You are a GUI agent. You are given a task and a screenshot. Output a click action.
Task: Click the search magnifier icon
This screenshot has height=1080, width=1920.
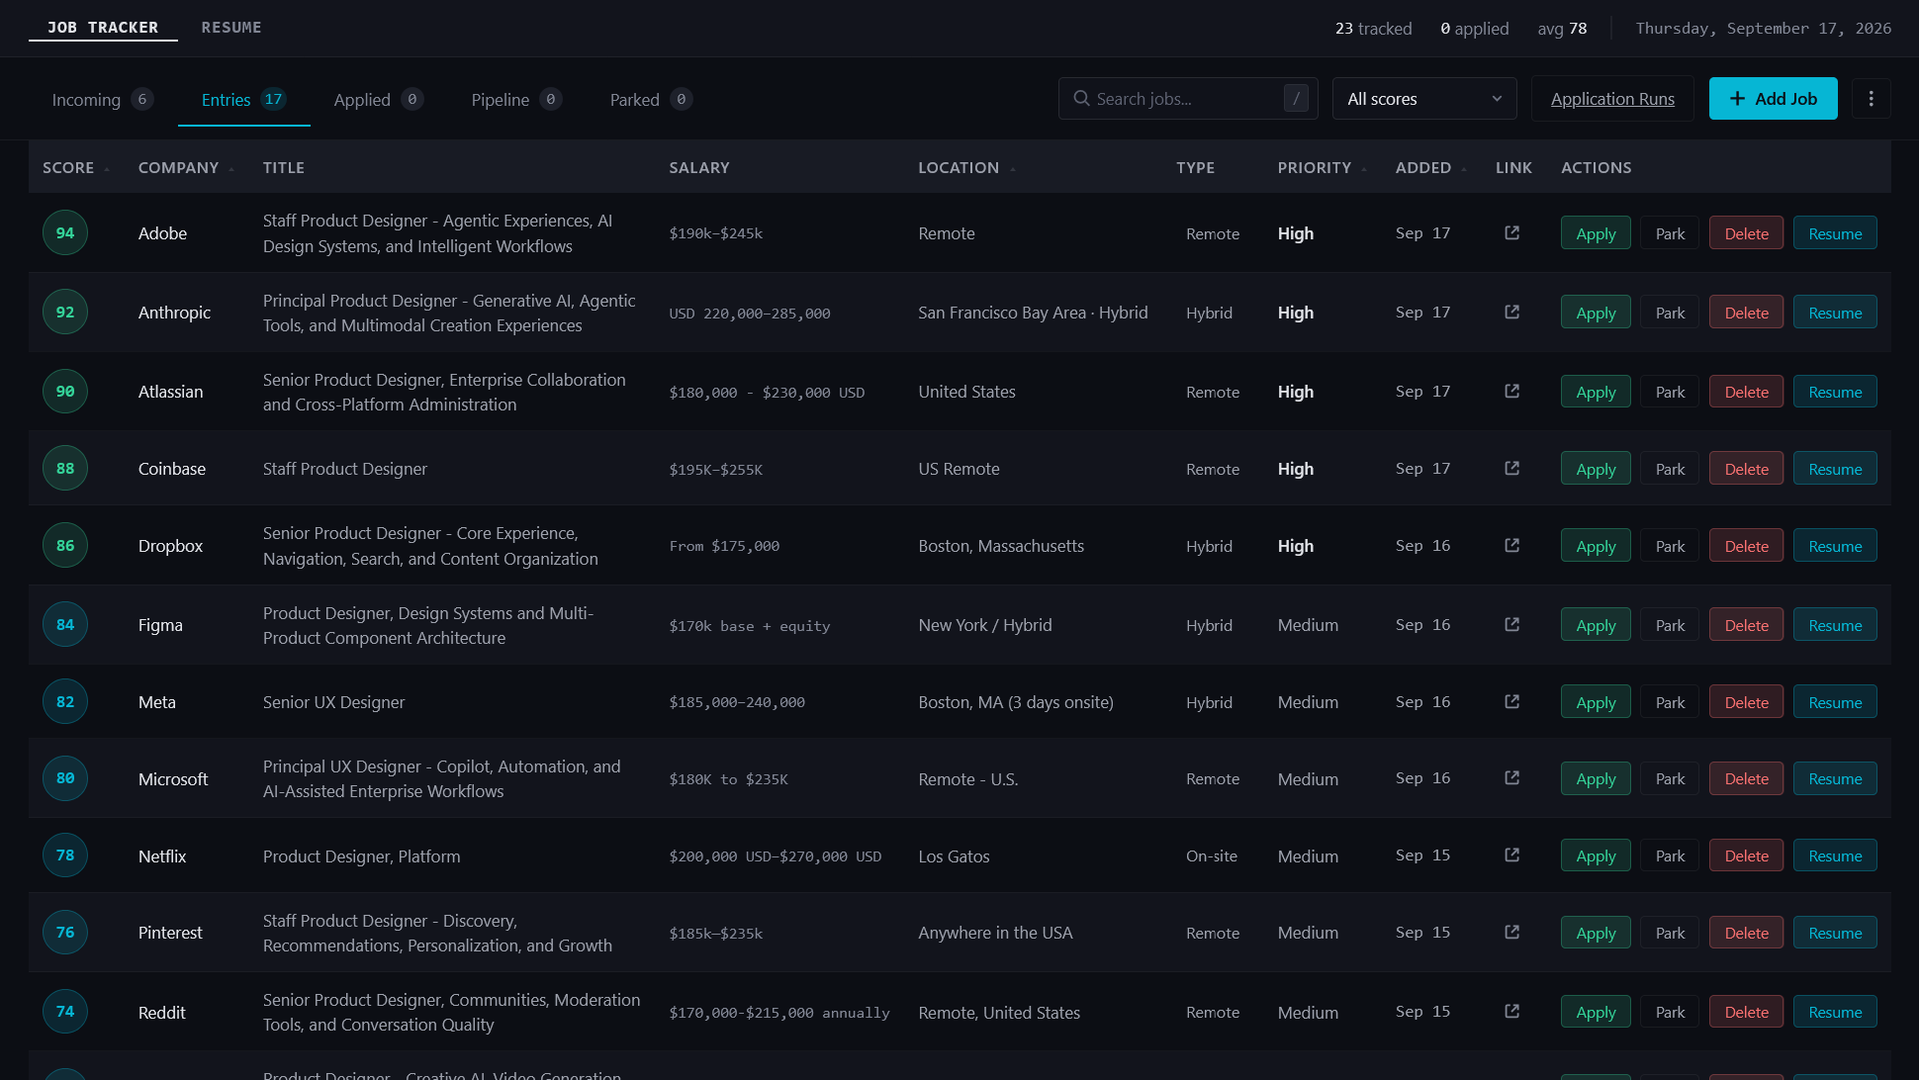tap(1081, 98)
